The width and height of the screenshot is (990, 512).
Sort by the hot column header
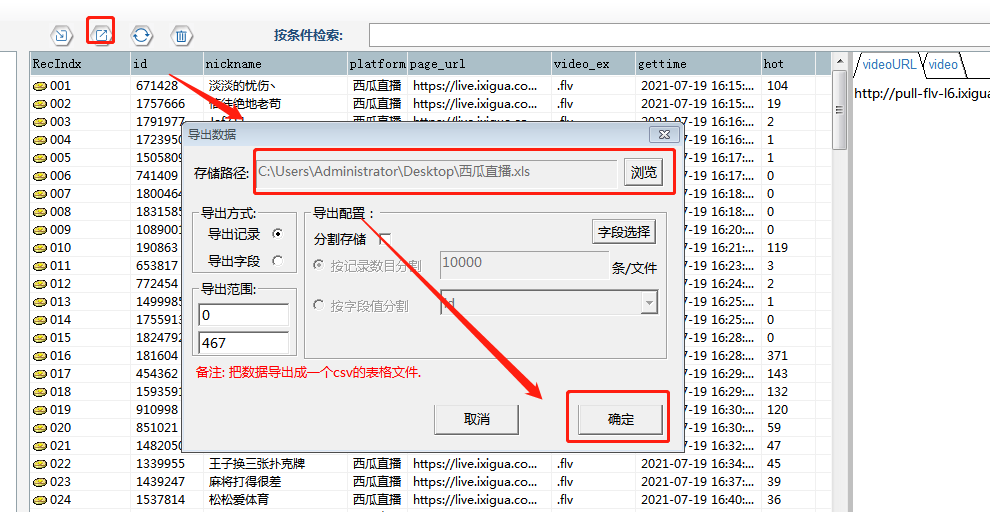(788, 64)
